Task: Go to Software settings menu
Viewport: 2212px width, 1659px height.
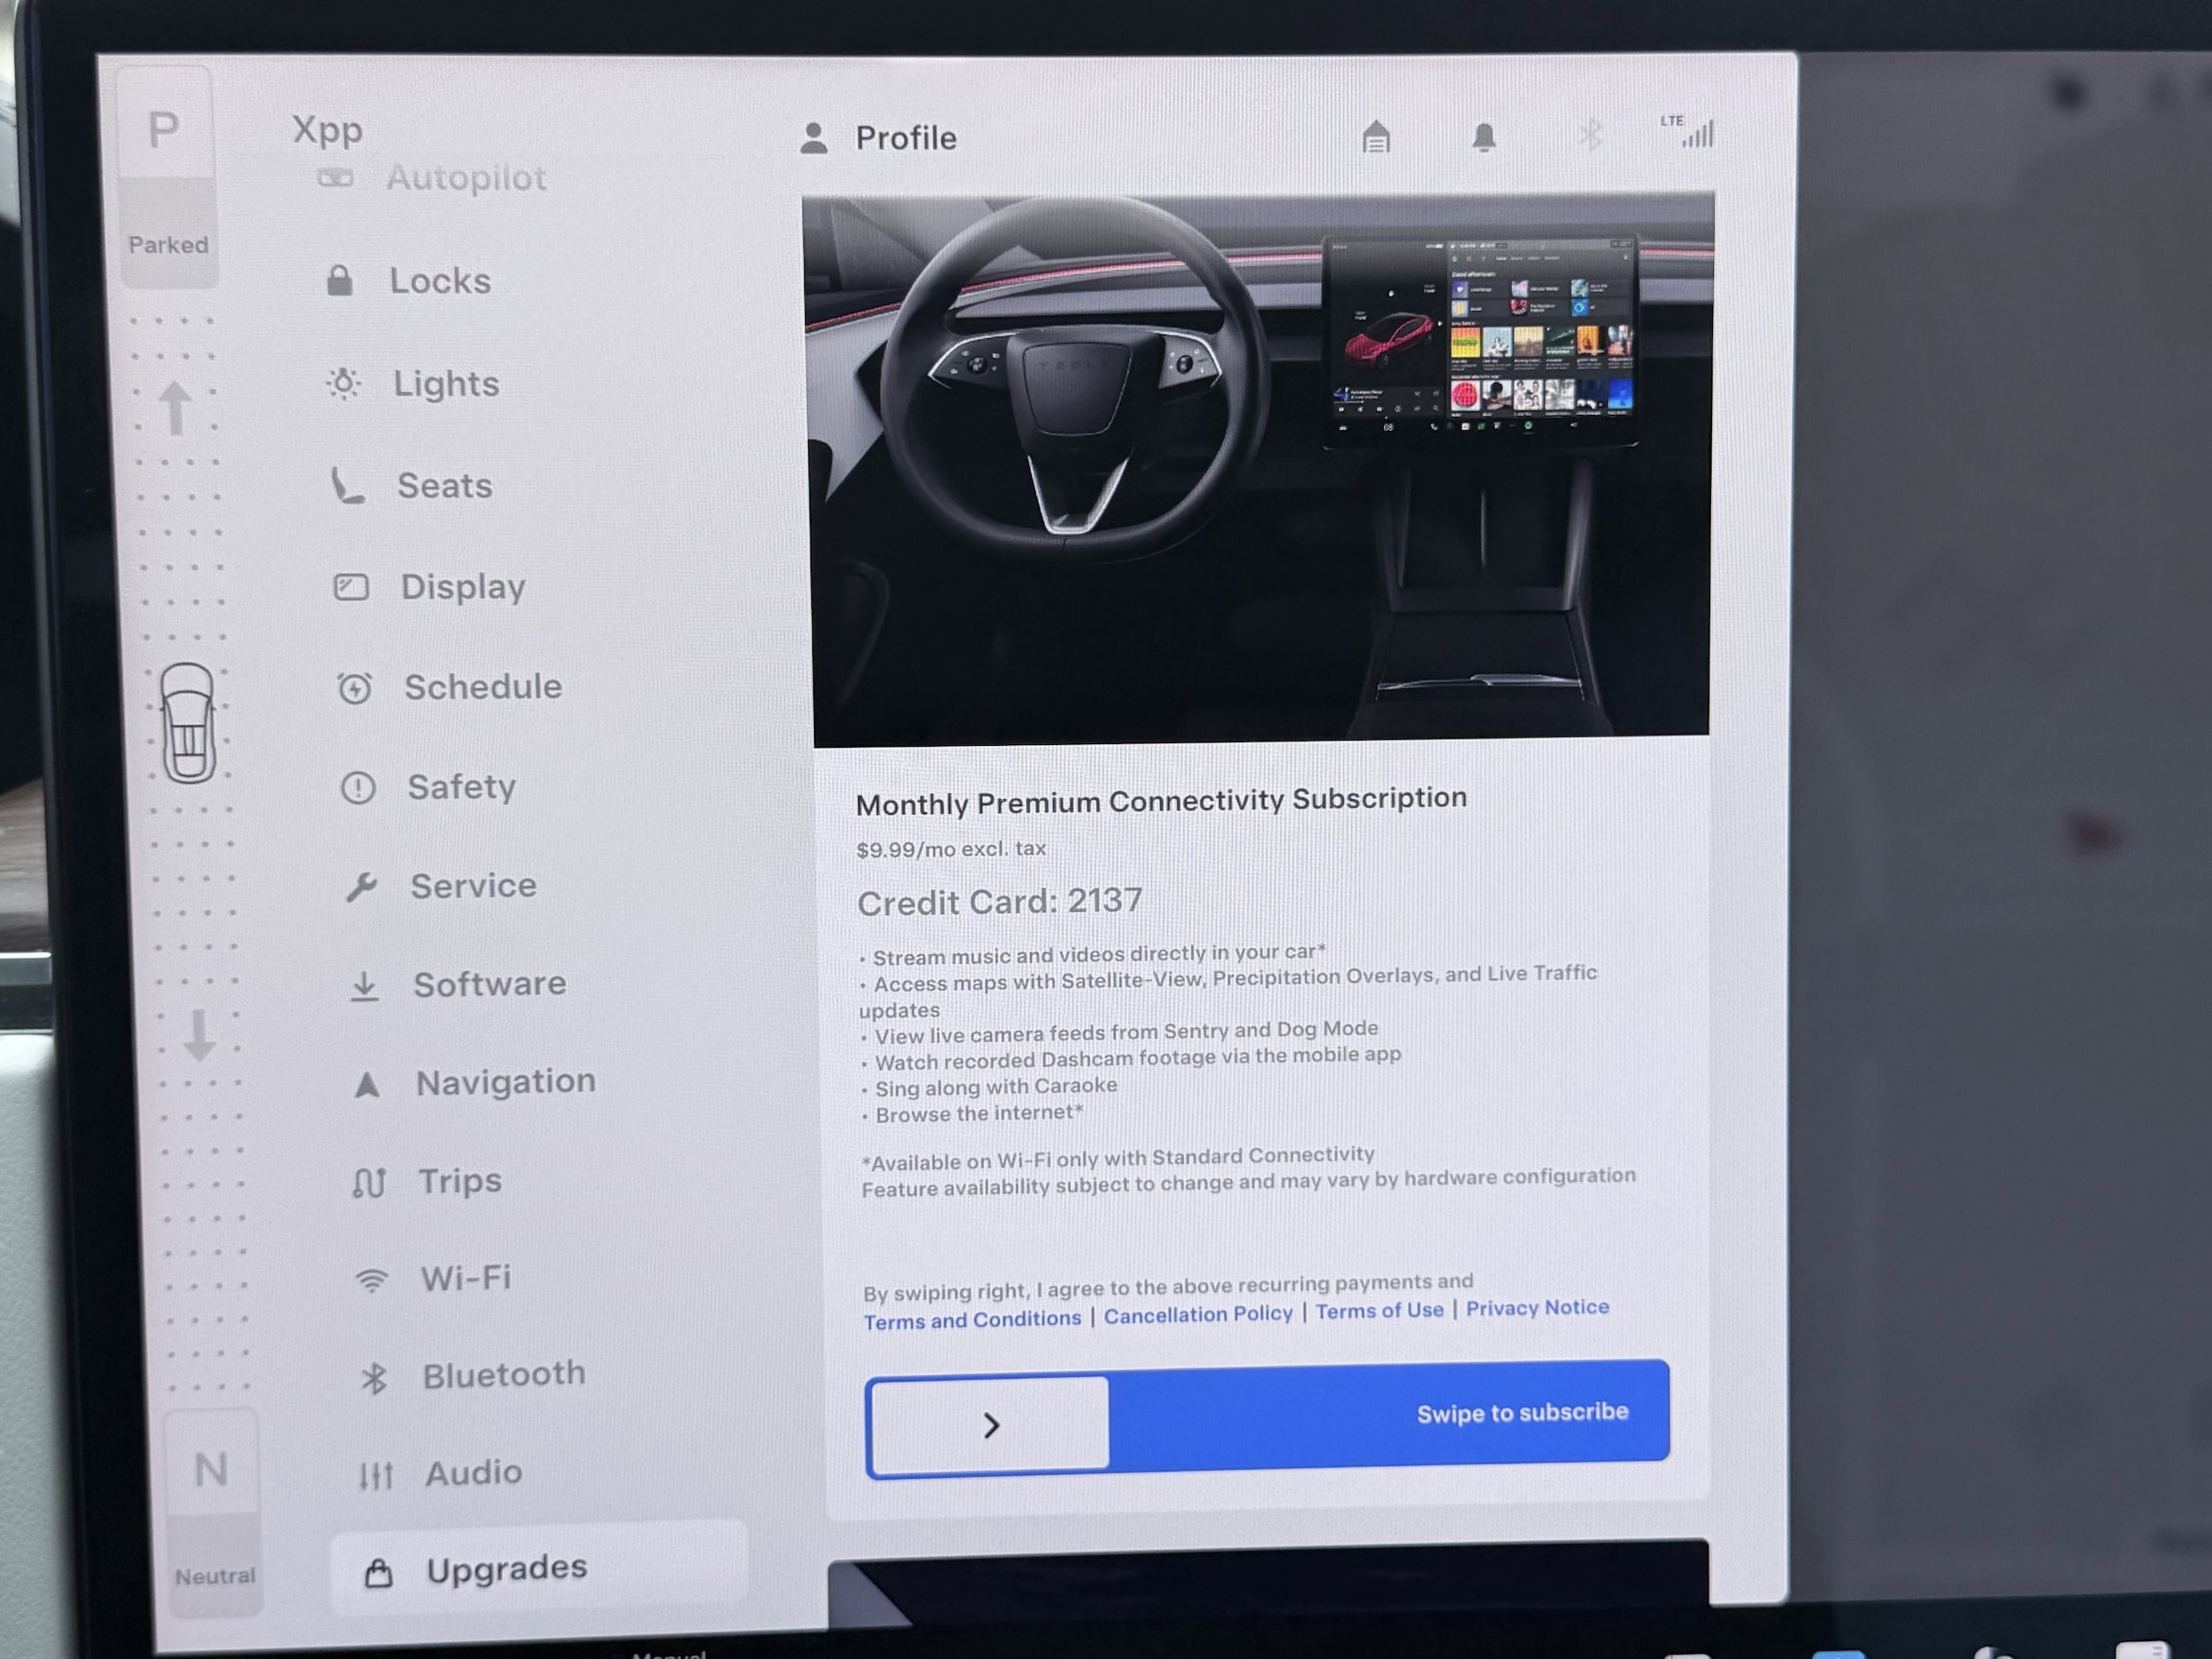Action: coord(489,984)
